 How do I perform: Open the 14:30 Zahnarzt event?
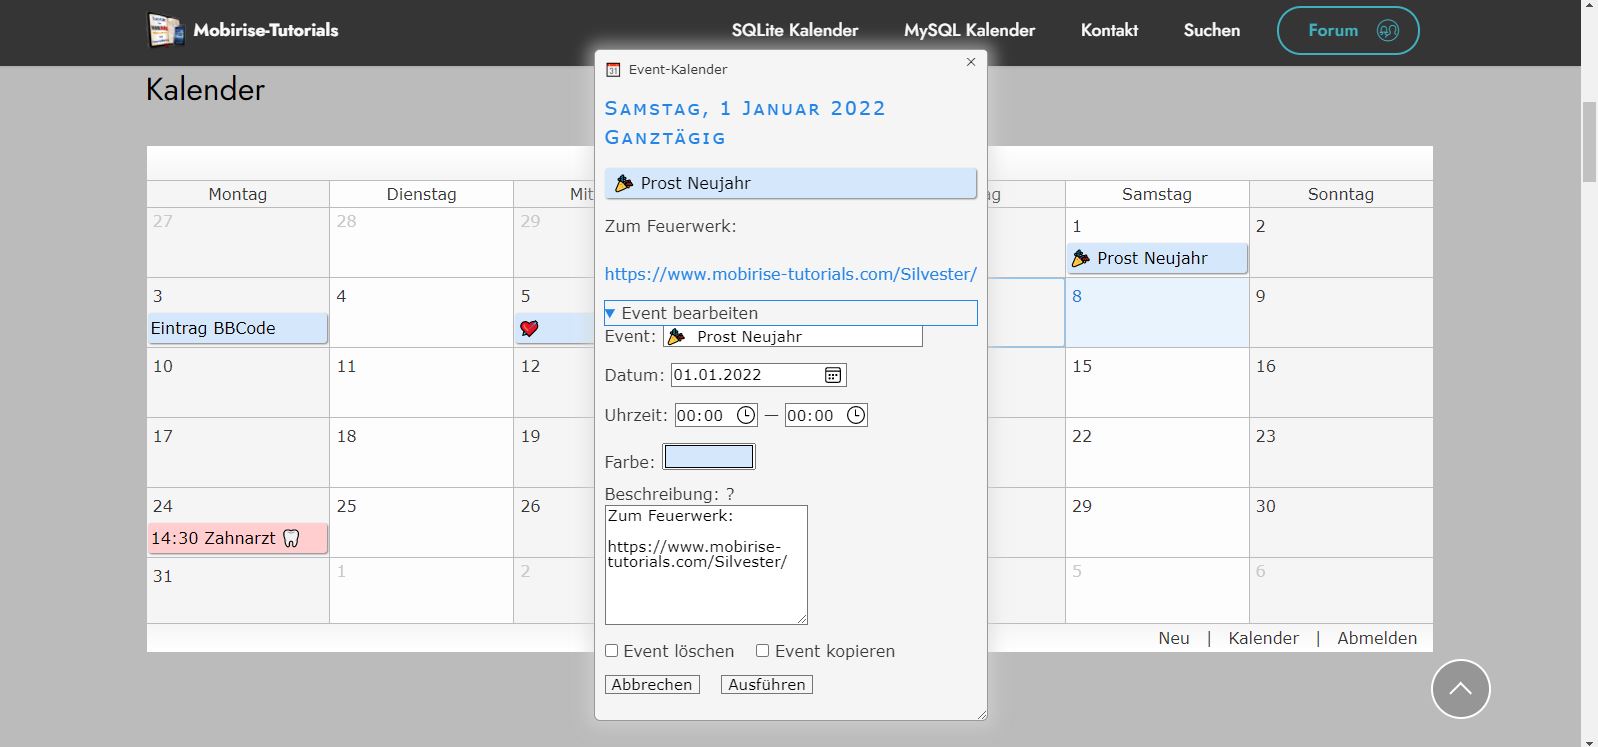point(237,538)
